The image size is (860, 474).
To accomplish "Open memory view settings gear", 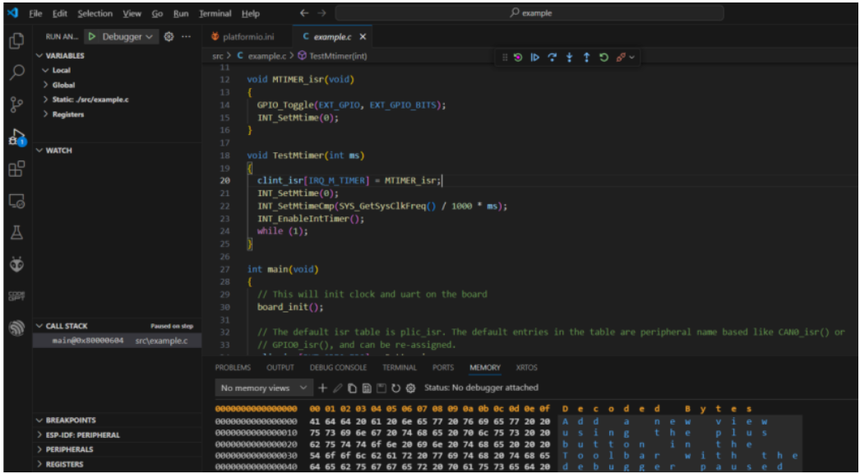I will tap(410, 388).
